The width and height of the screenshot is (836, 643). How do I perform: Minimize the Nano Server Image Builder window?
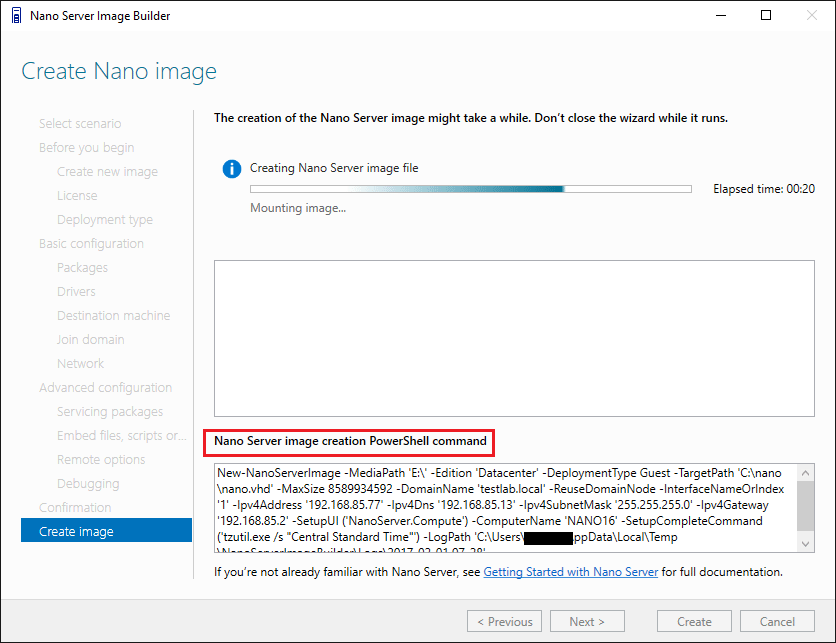coord(720,15)
